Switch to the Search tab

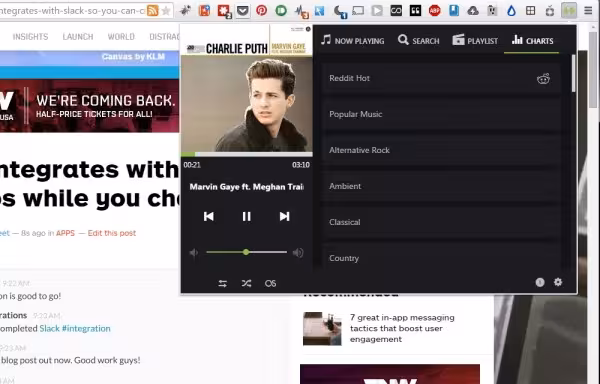click(418, 40)
